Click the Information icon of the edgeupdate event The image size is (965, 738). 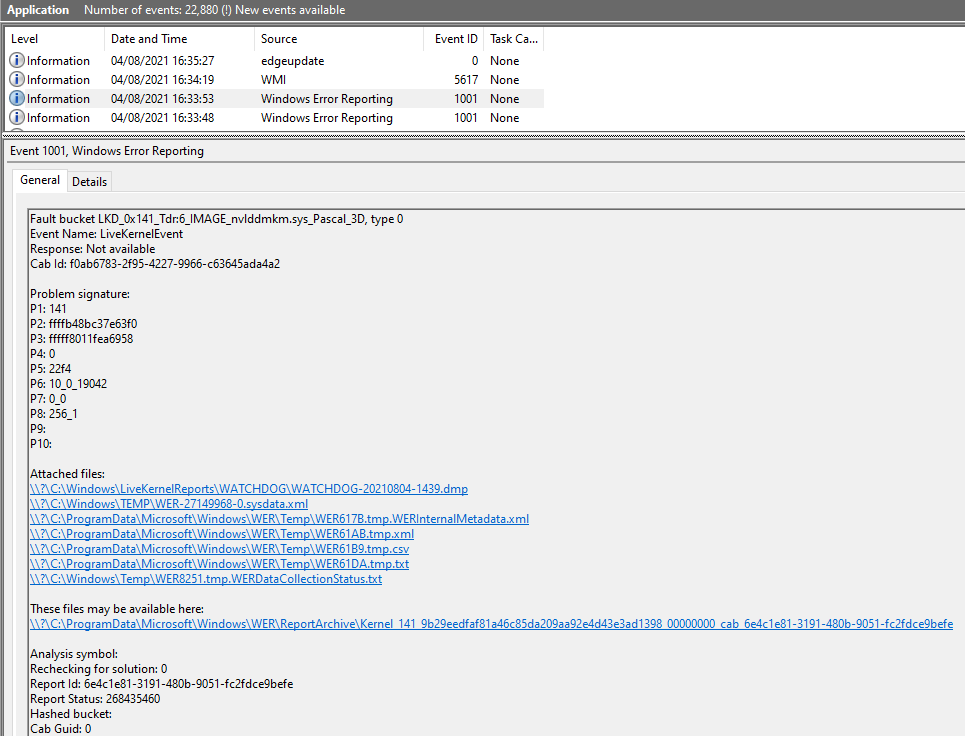tap(17, 60)
